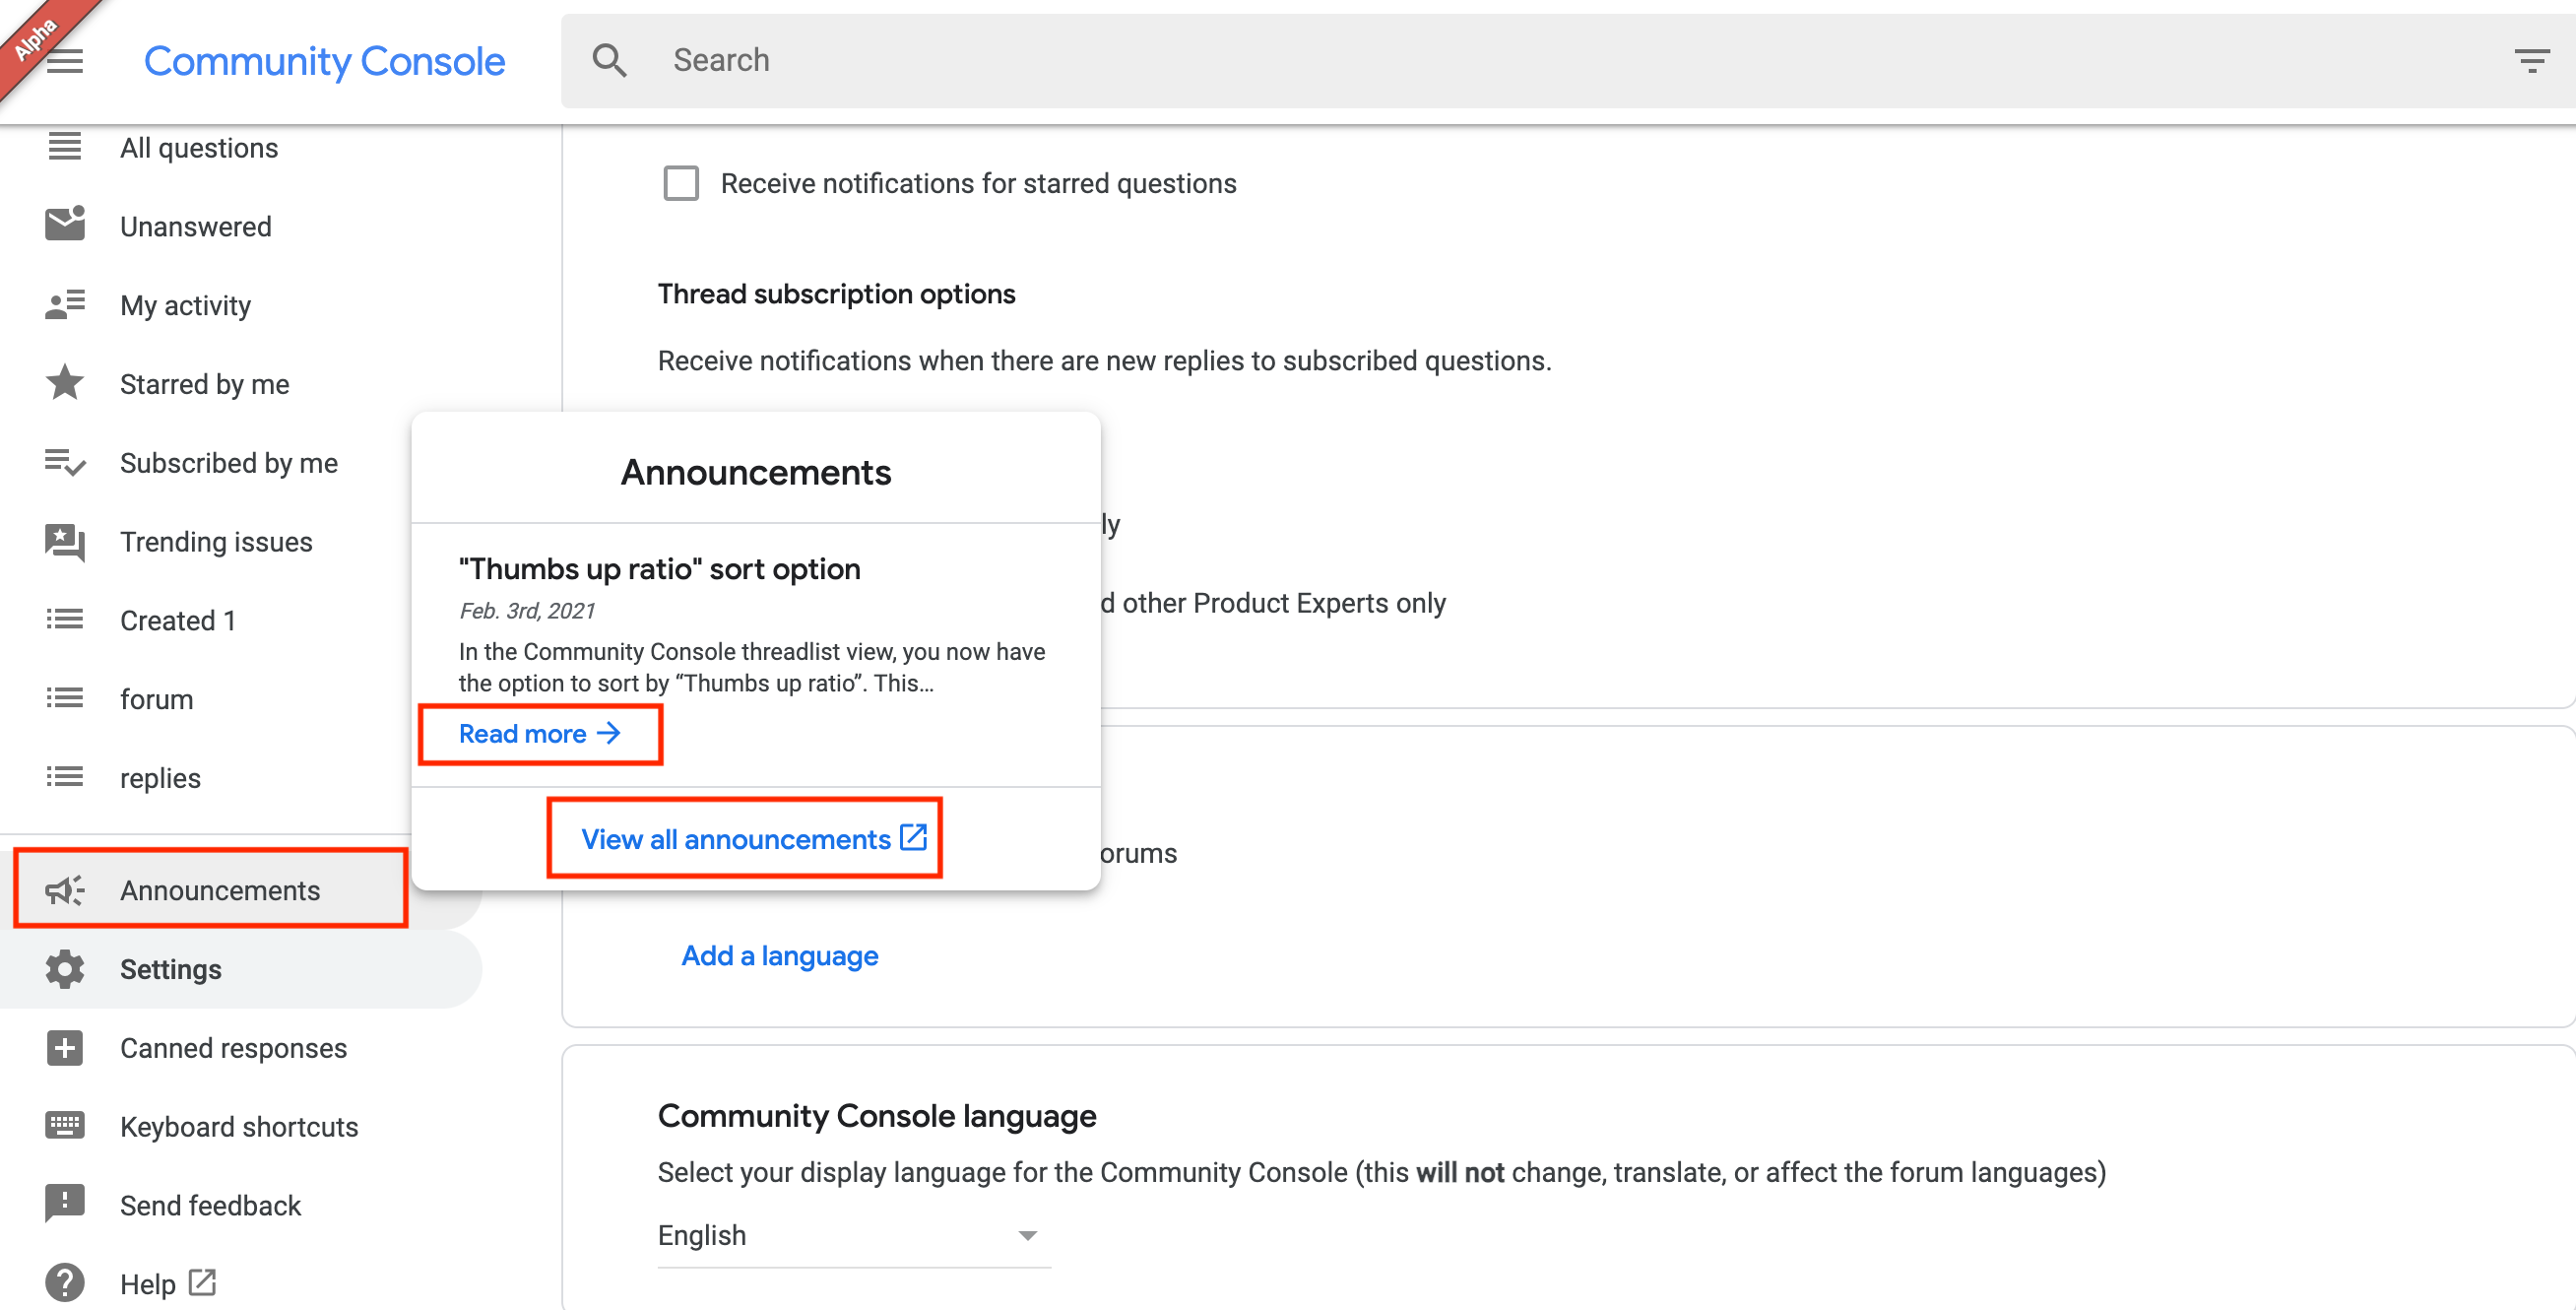Click the Canned responses plus icon
The height and width of the screenshot is (1310, 2576).
pyautogui.click(x=65, y=1047)
